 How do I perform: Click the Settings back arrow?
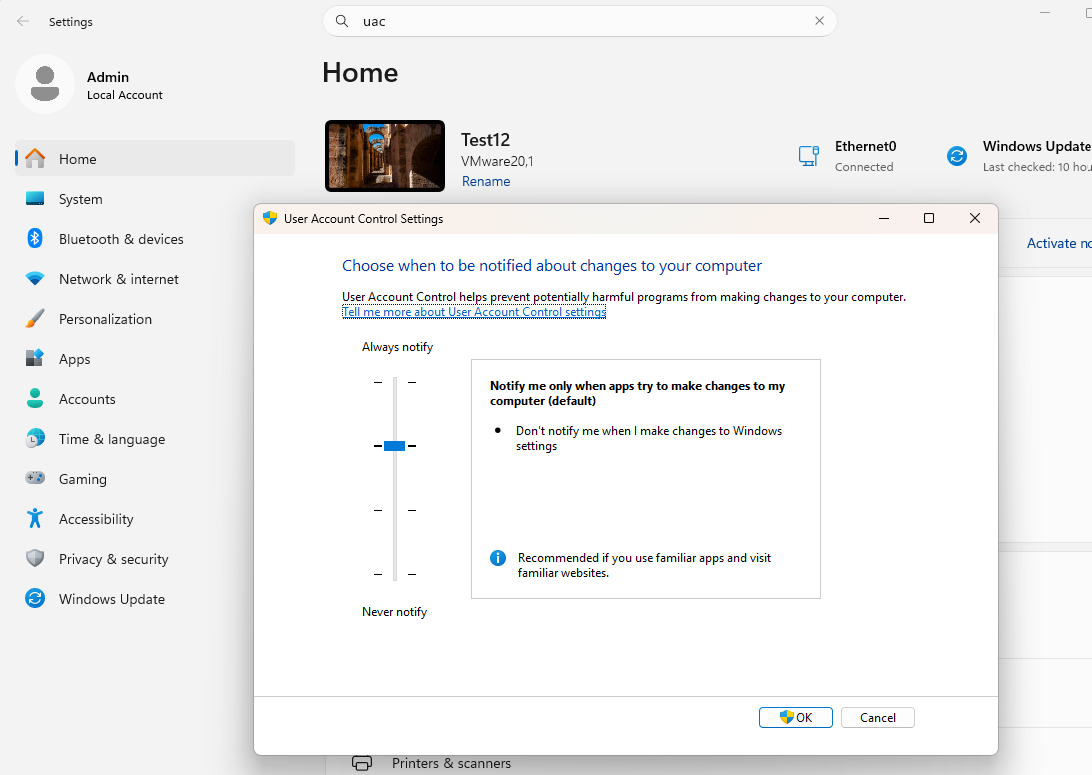click(x=23, y=22)
